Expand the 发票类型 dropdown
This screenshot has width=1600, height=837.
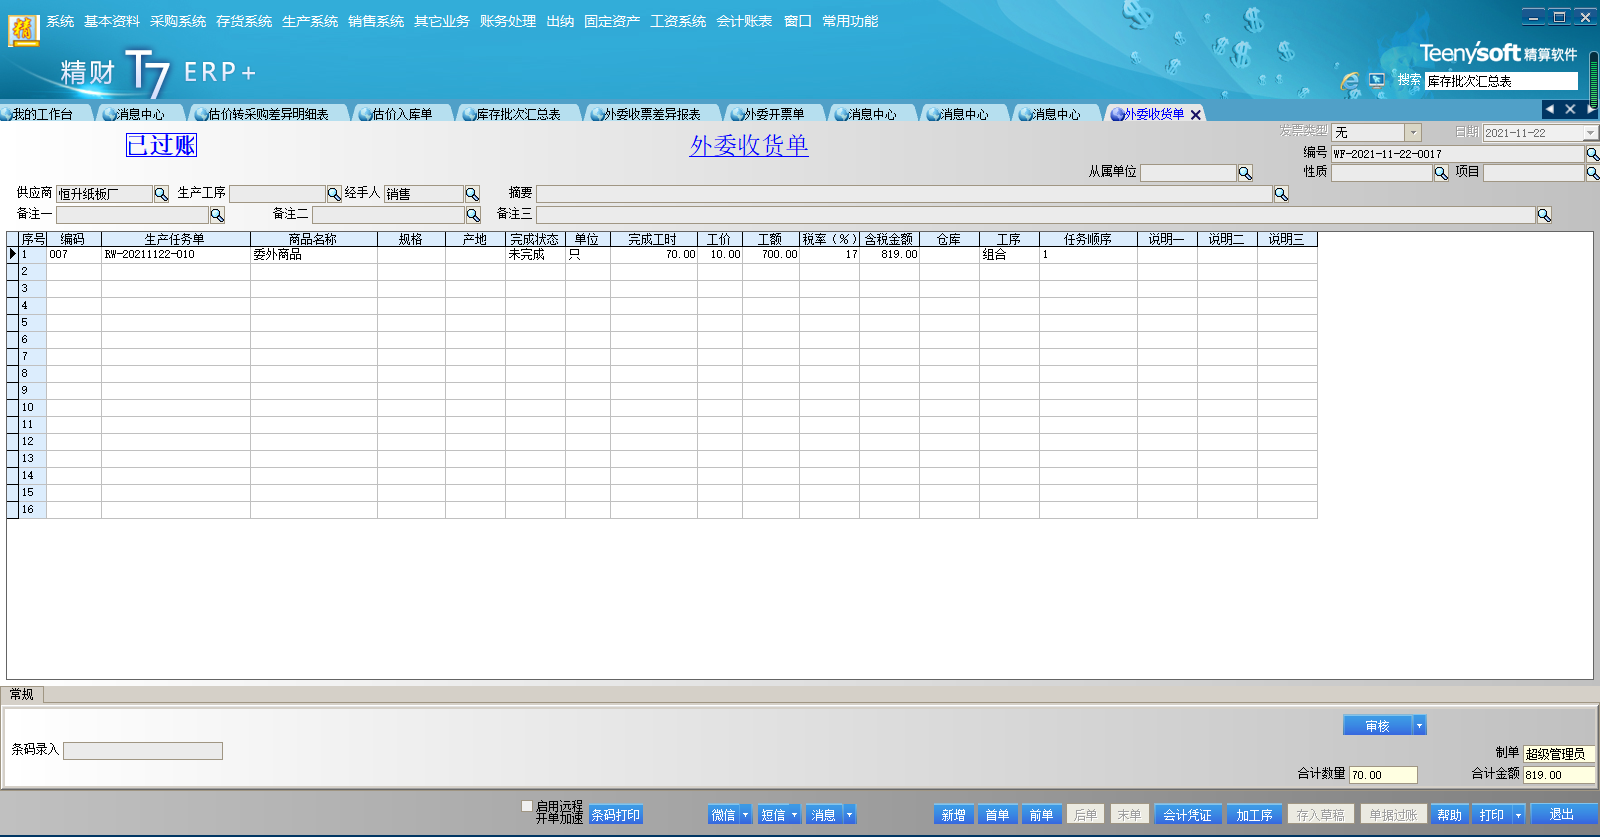tap(1413, 133)
